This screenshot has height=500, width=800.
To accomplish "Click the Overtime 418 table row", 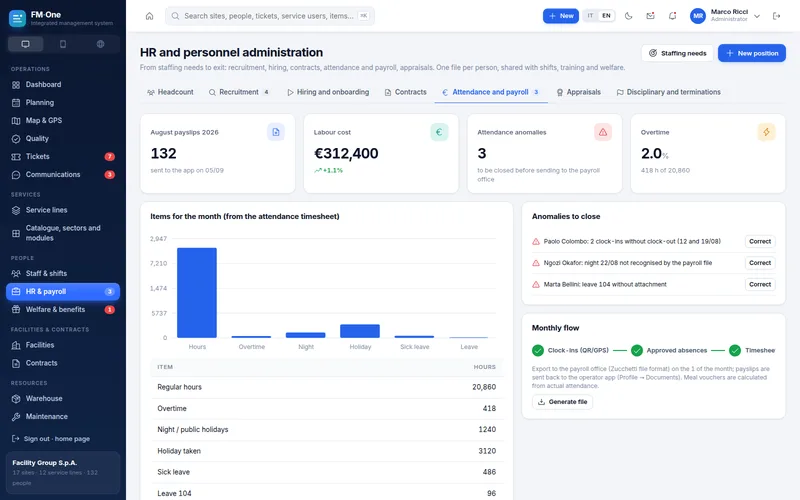I will tap(327, 409).
